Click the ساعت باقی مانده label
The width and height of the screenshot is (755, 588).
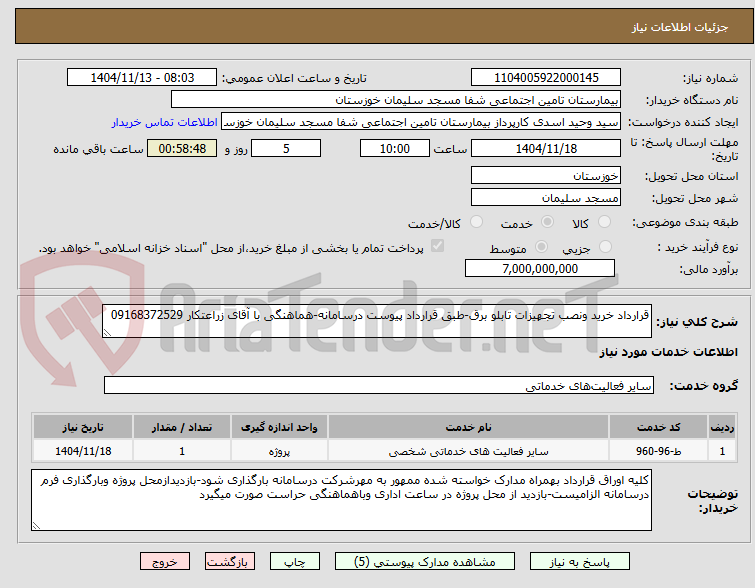pyautogui.click(x=98, y=149)
